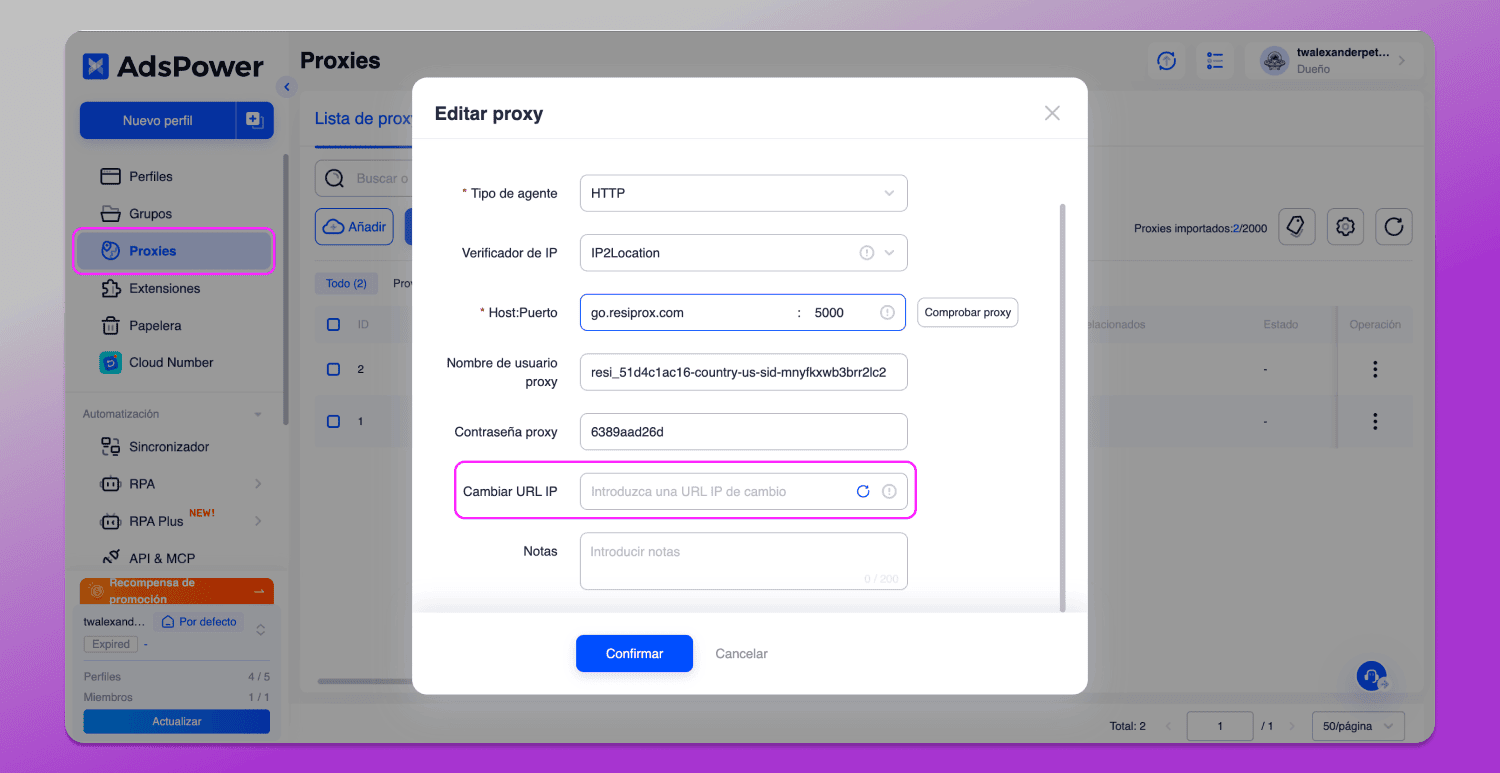Open the task list icon in header
The height and width of the screenshot is (773, 1500).
pos(1216,61)
